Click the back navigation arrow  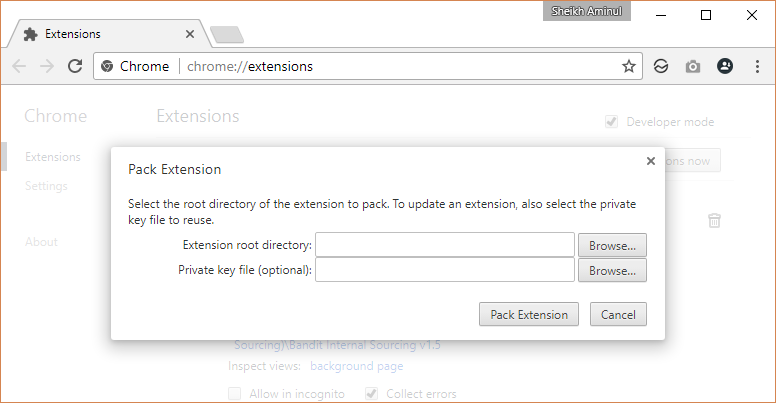click(x=19, y=66)
